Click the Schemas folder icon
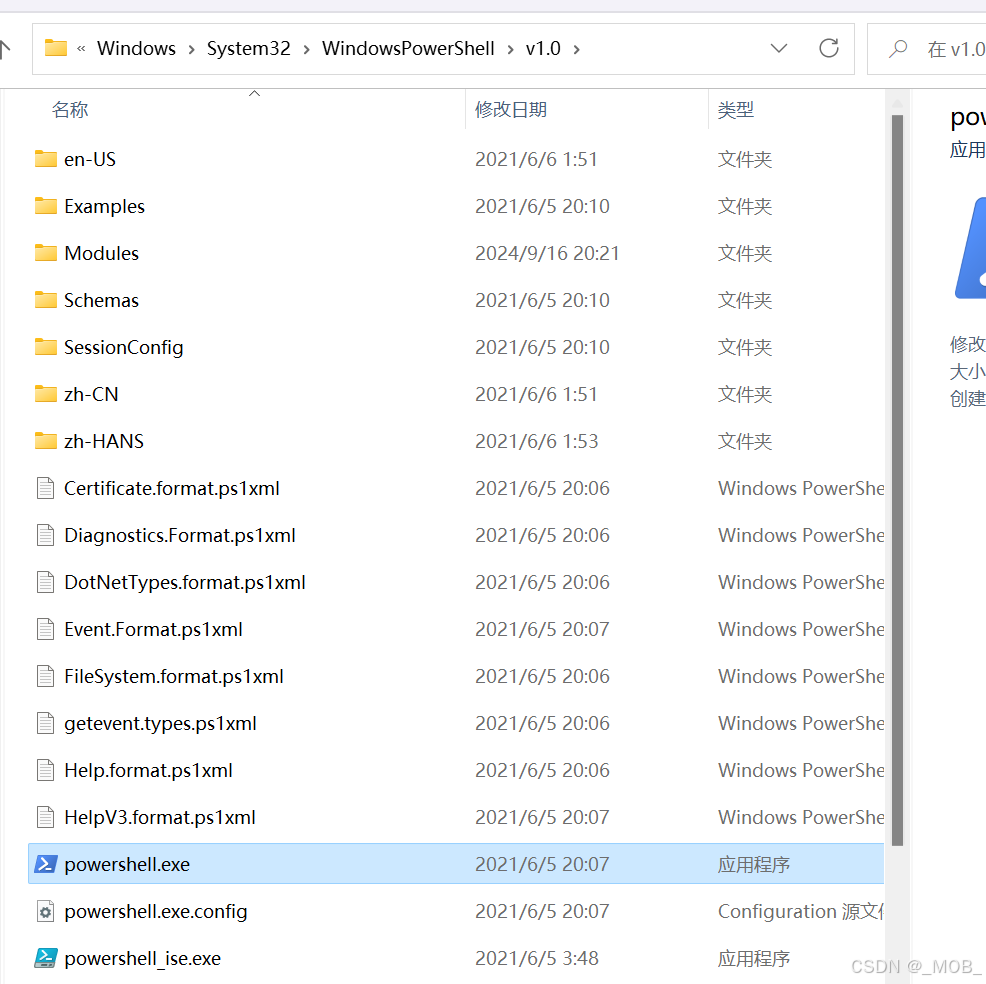The width and height of the screenshot is (986, 984). pyautogui.click(x=46, y=300)
